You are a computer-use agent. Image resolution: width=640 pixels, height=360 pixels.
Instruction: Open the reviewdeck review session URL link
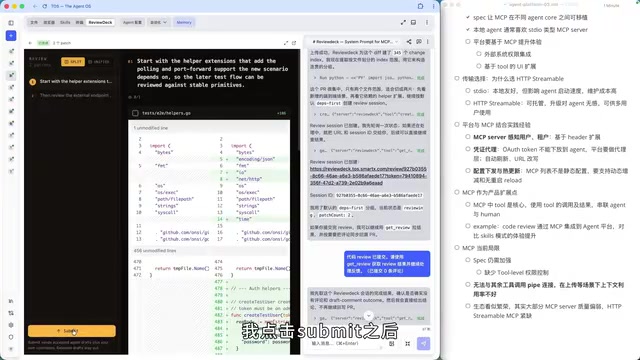click(x=368, y=176)
